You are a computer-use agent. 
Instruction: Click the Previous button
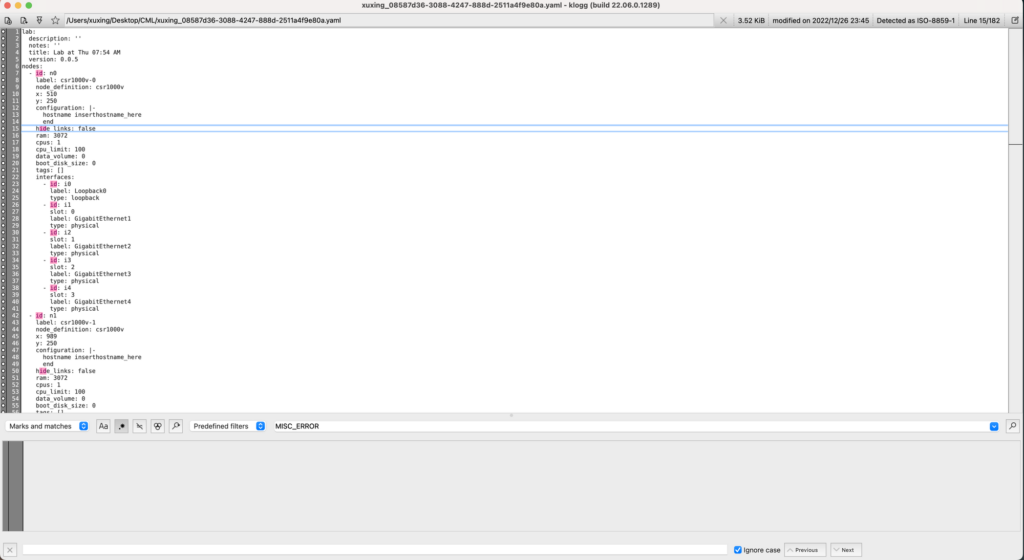(x=805, y=549)
